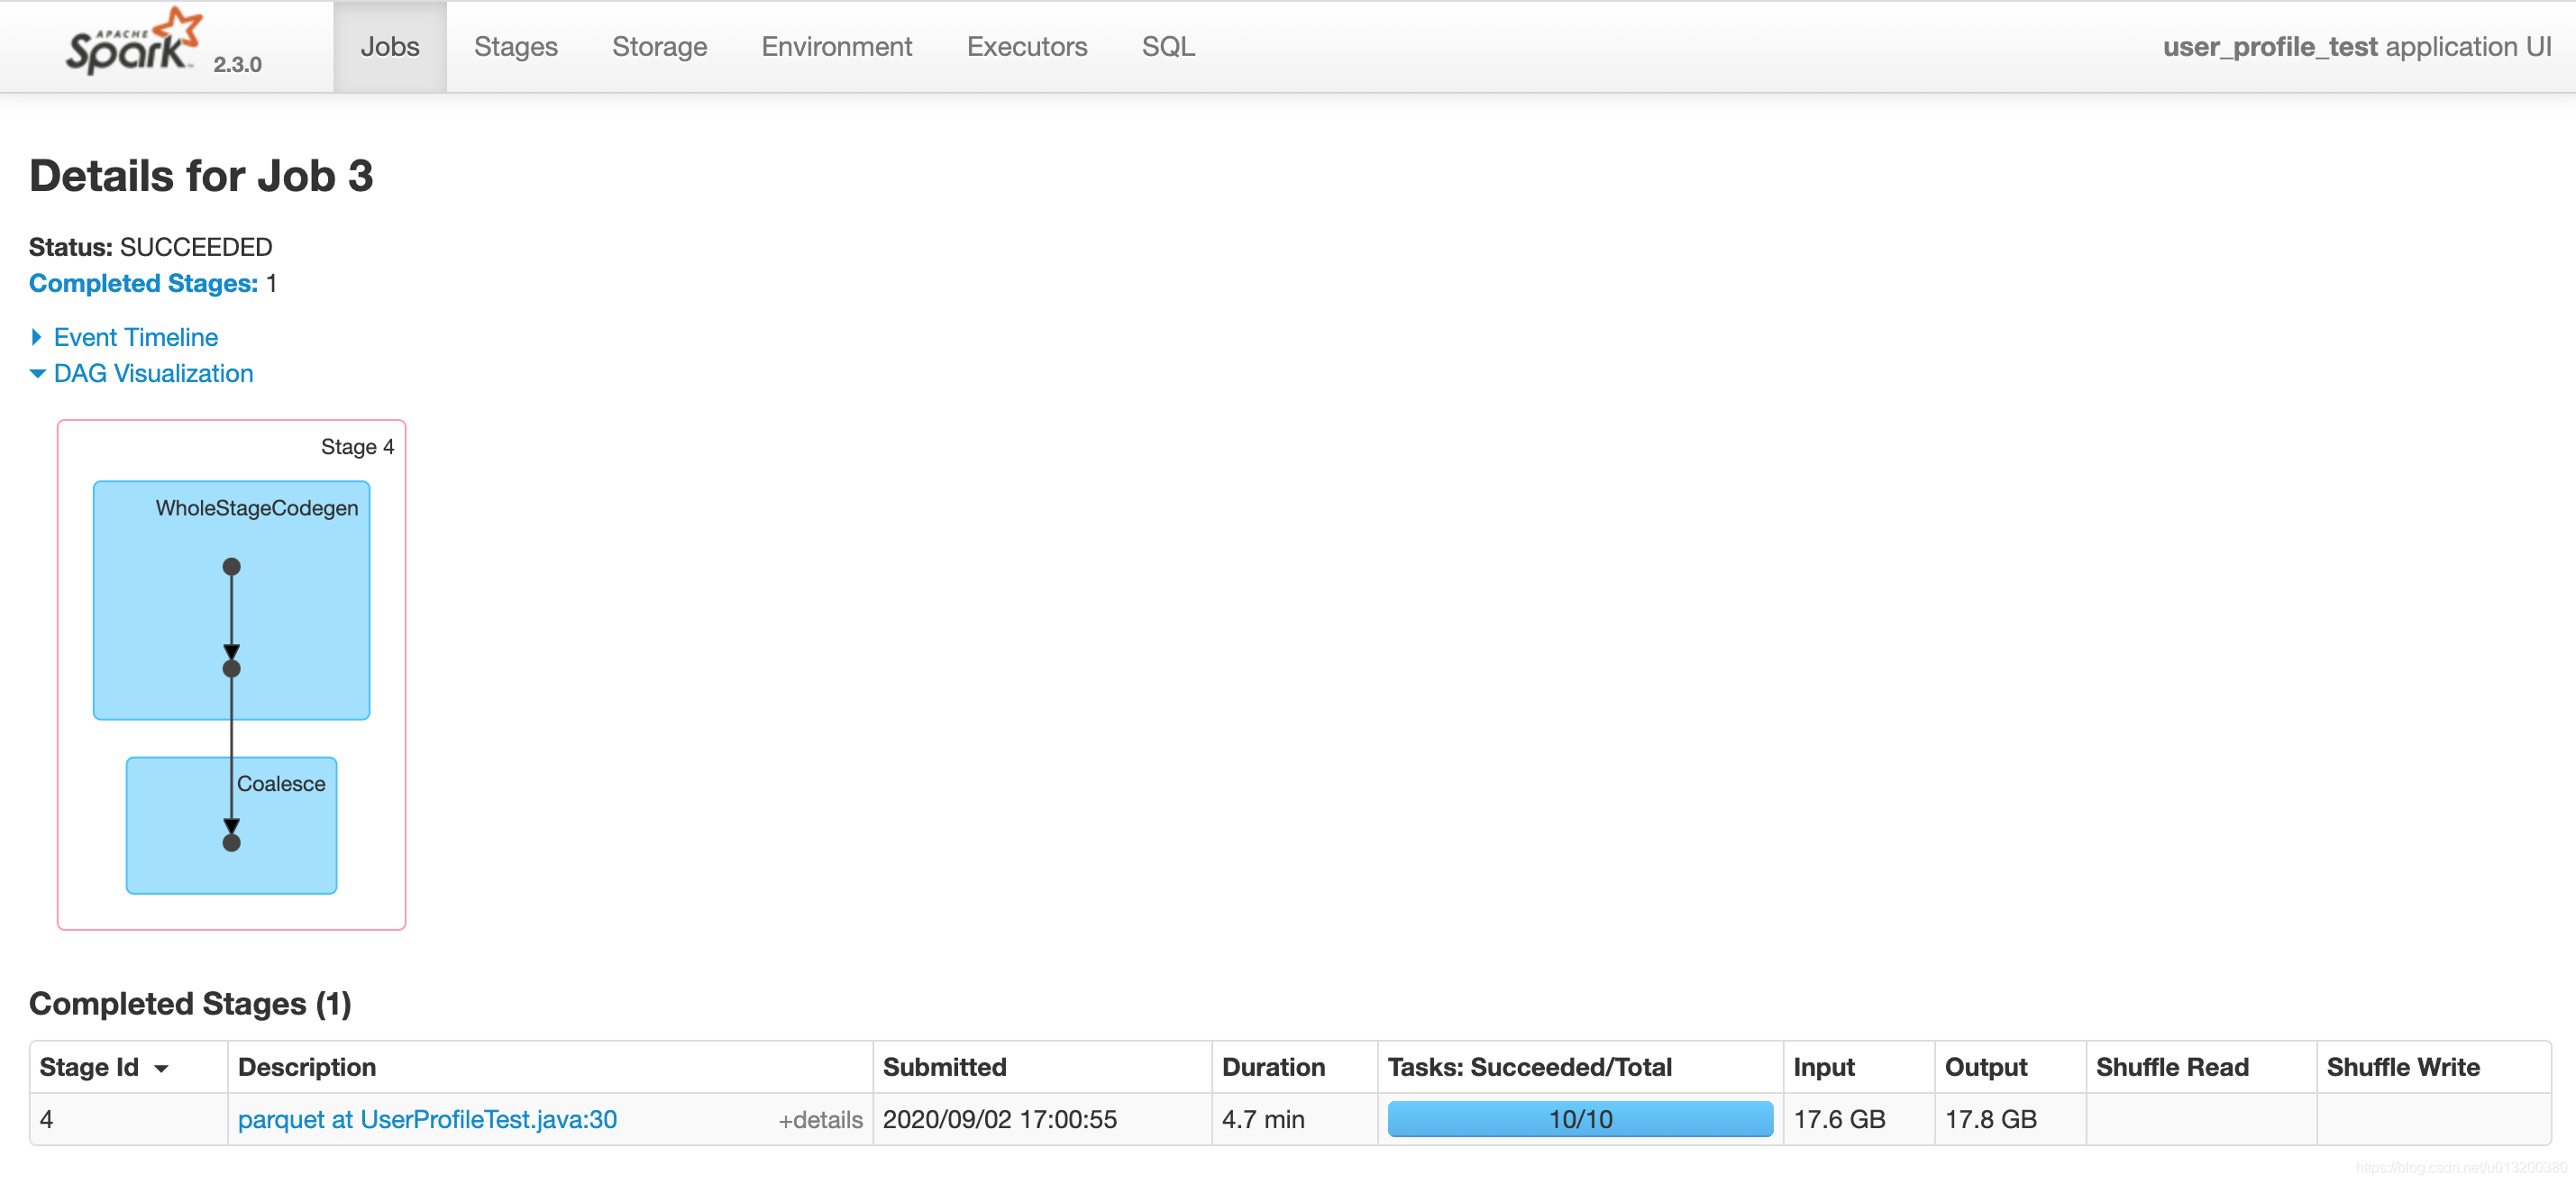The image size is (2576, 1184).
Task: Switch to the Stages tab
Action: (x=516, y=47)
